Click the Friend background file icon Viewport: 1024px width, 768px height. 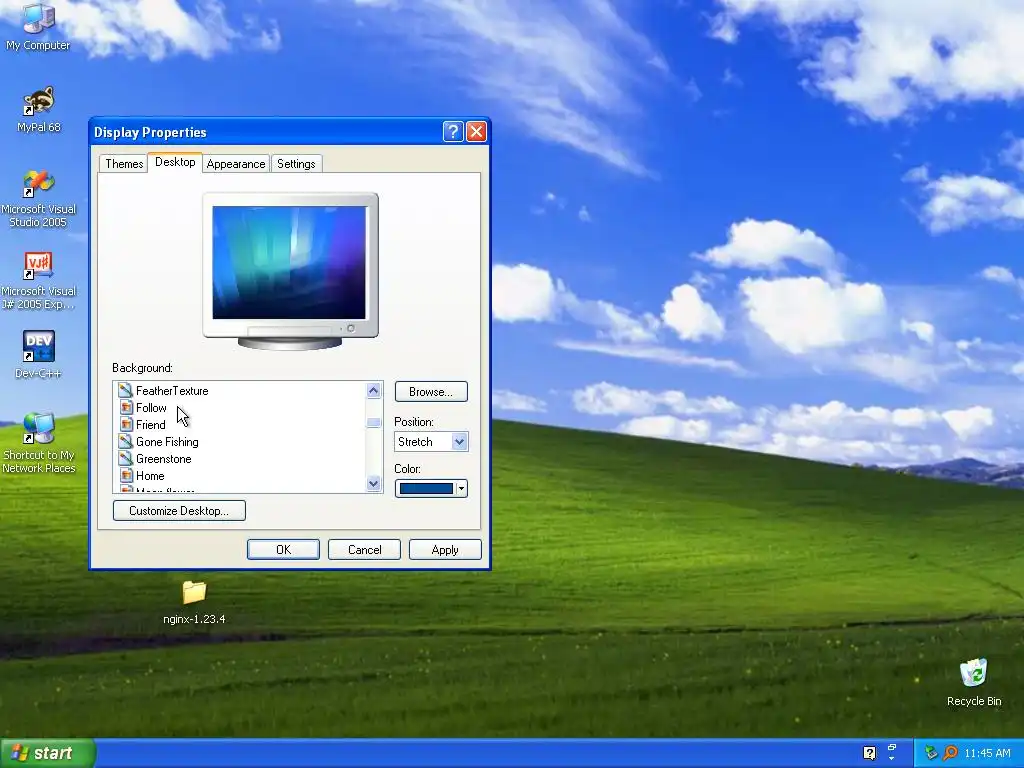pyautogui.click(x=125, y=424)
